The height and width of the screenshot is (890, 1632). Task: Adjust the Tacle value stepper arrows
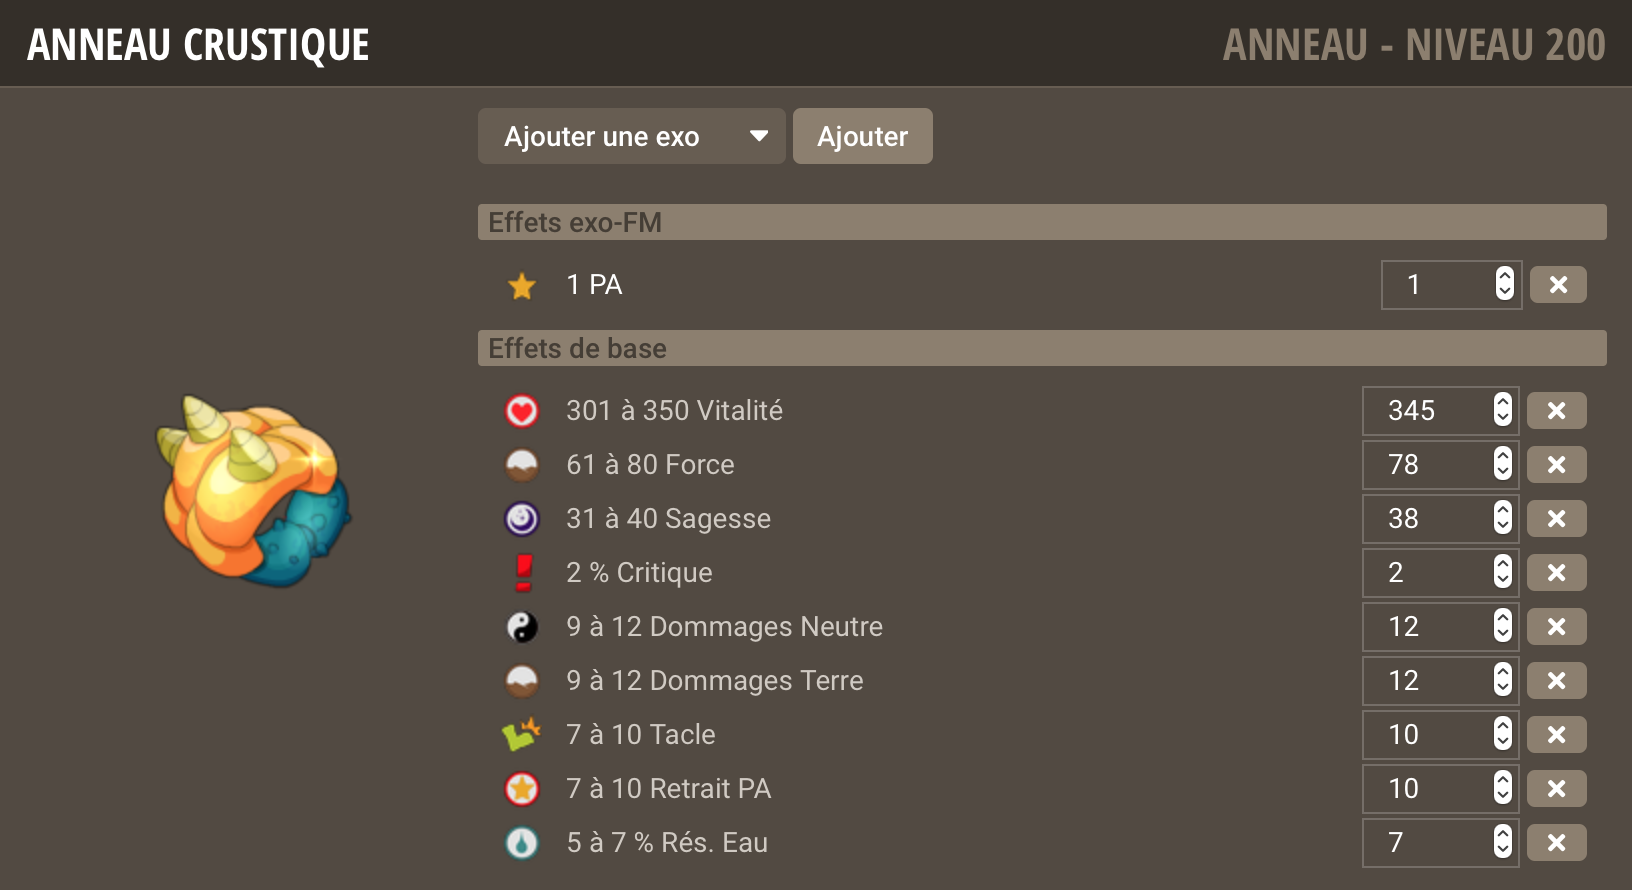pyautogui.click(x=1503, y=734)
